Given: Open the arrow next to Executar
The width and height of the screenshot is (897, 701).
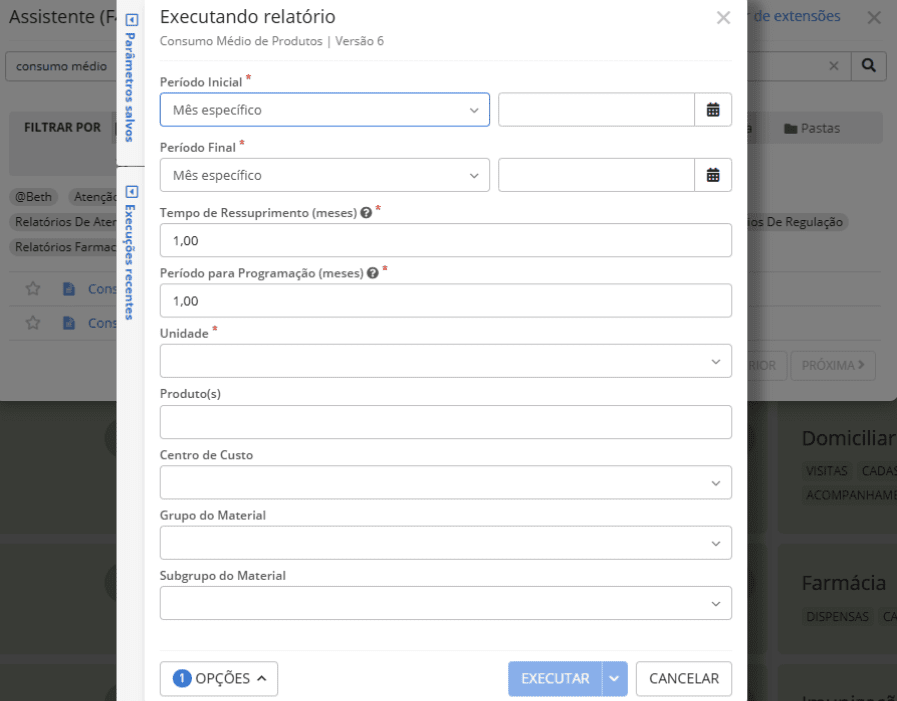Looking at the screenshot, I should [x=615, y=679].
